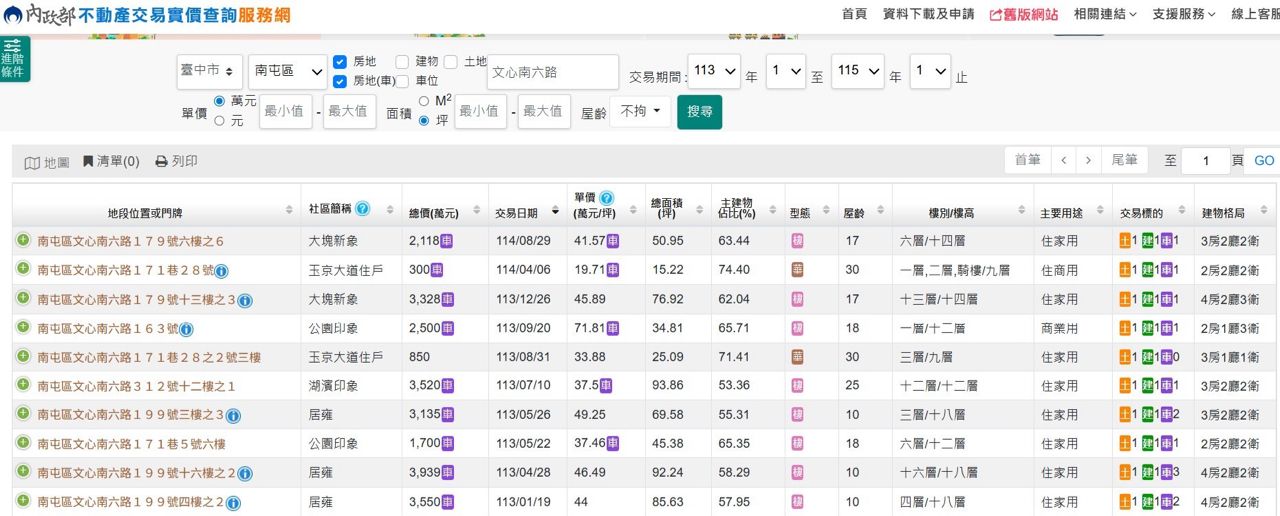Open the 臺中市 city dropdown

click(210, 71)
